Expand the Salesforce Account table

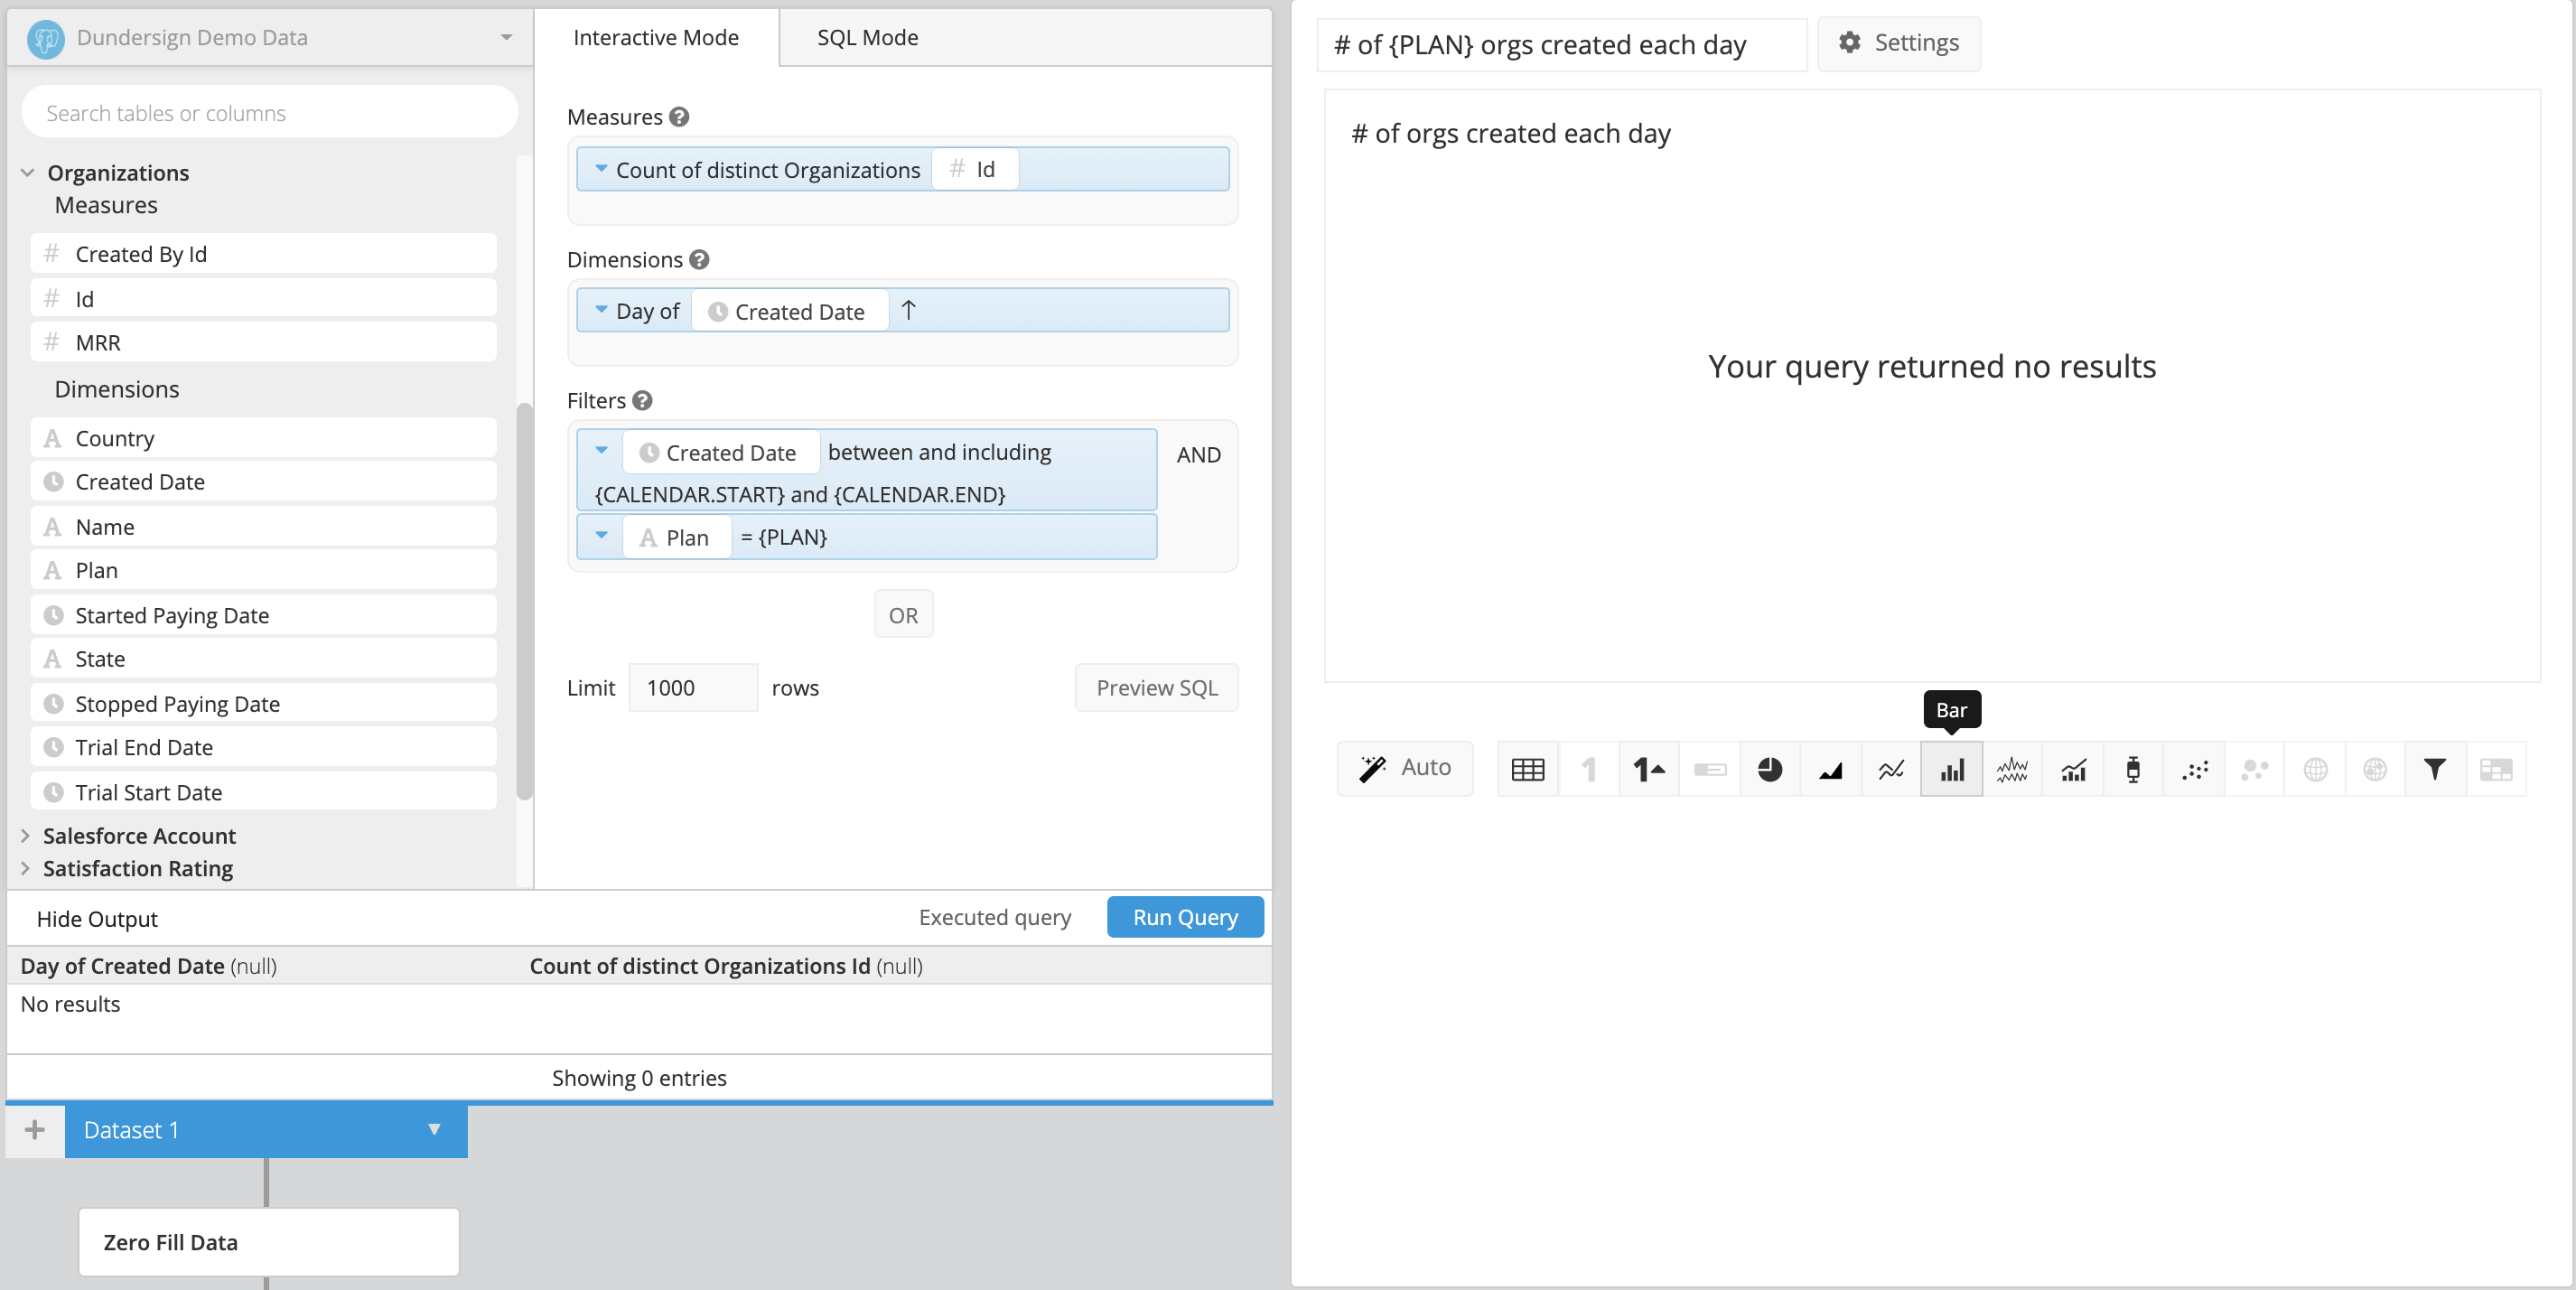[25, 835]
